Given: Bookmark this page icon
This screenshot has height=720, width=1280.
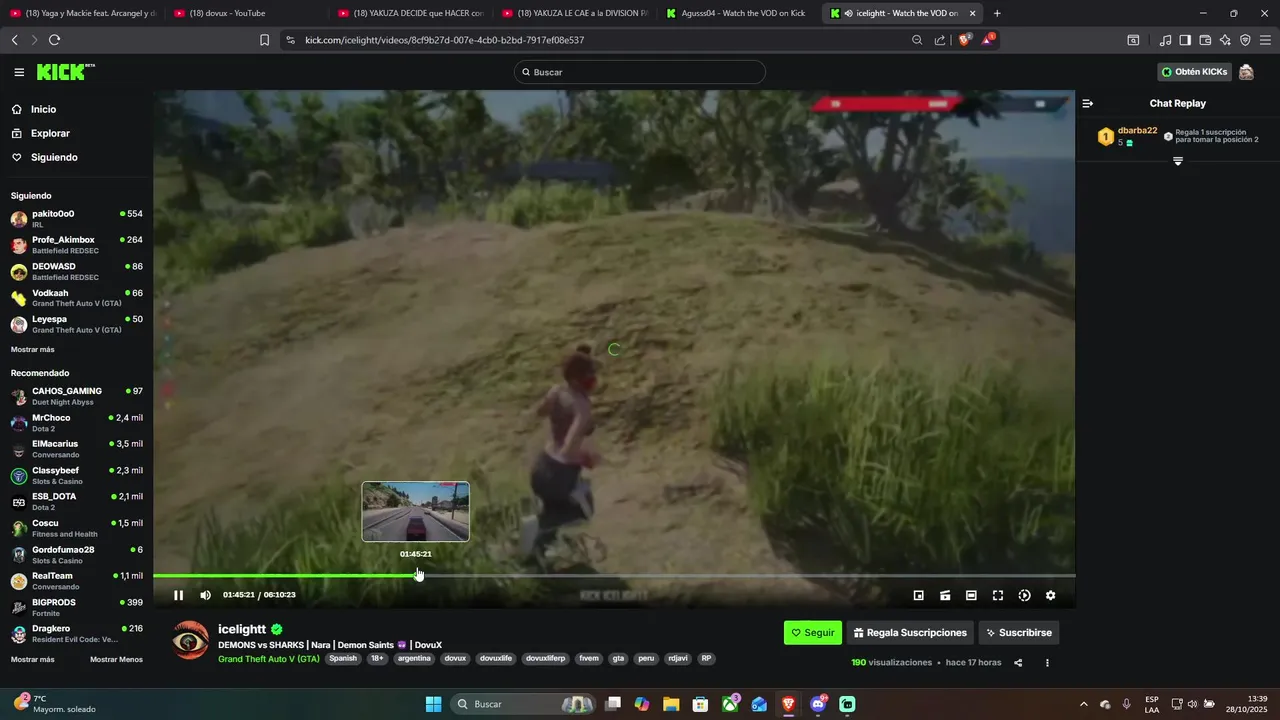Looking at the screenshot, I should (x=264, y=40).
